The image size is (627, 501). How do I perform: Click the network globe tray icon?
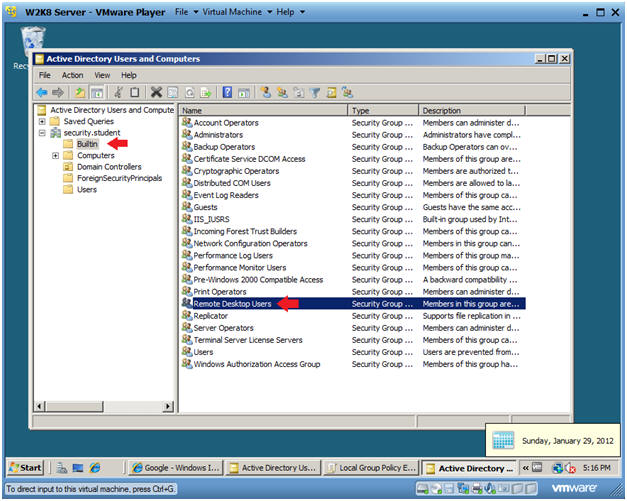pyautogui.click(x=557, y=468)
